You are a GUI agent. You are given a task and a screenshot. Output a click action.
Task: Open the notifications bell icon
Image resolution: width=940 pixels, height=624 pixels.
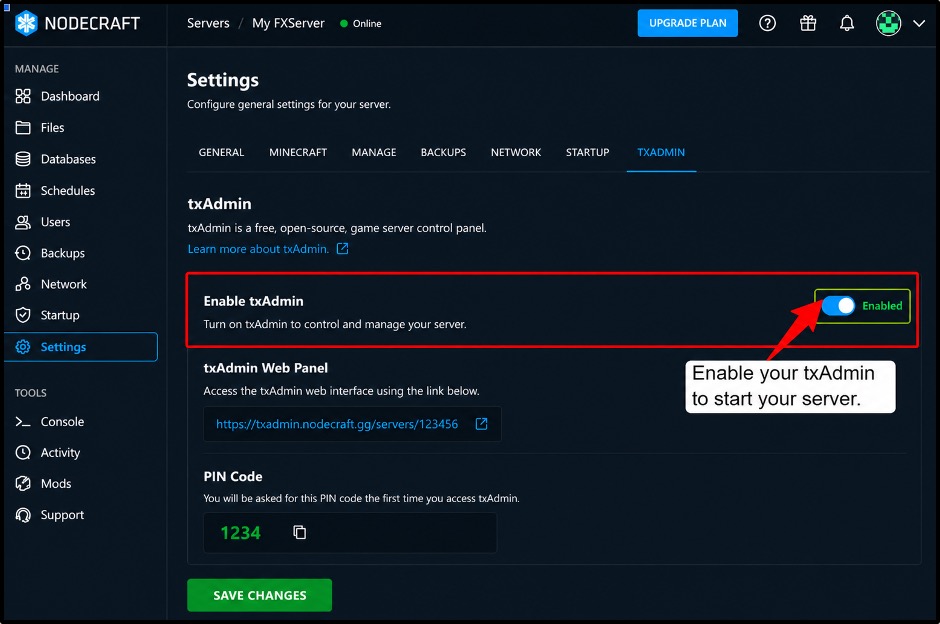(x=846, y=23)
